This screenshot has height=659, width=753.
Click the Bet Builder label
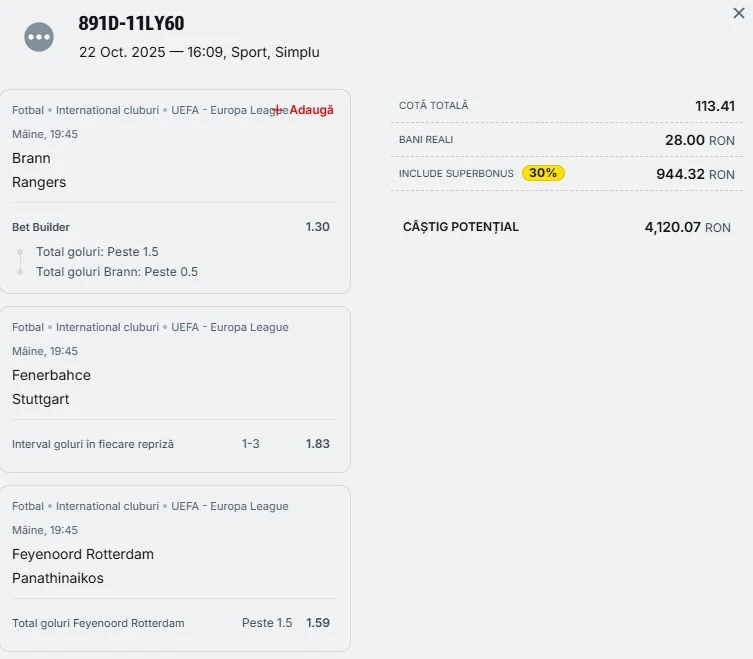point(41,227)
